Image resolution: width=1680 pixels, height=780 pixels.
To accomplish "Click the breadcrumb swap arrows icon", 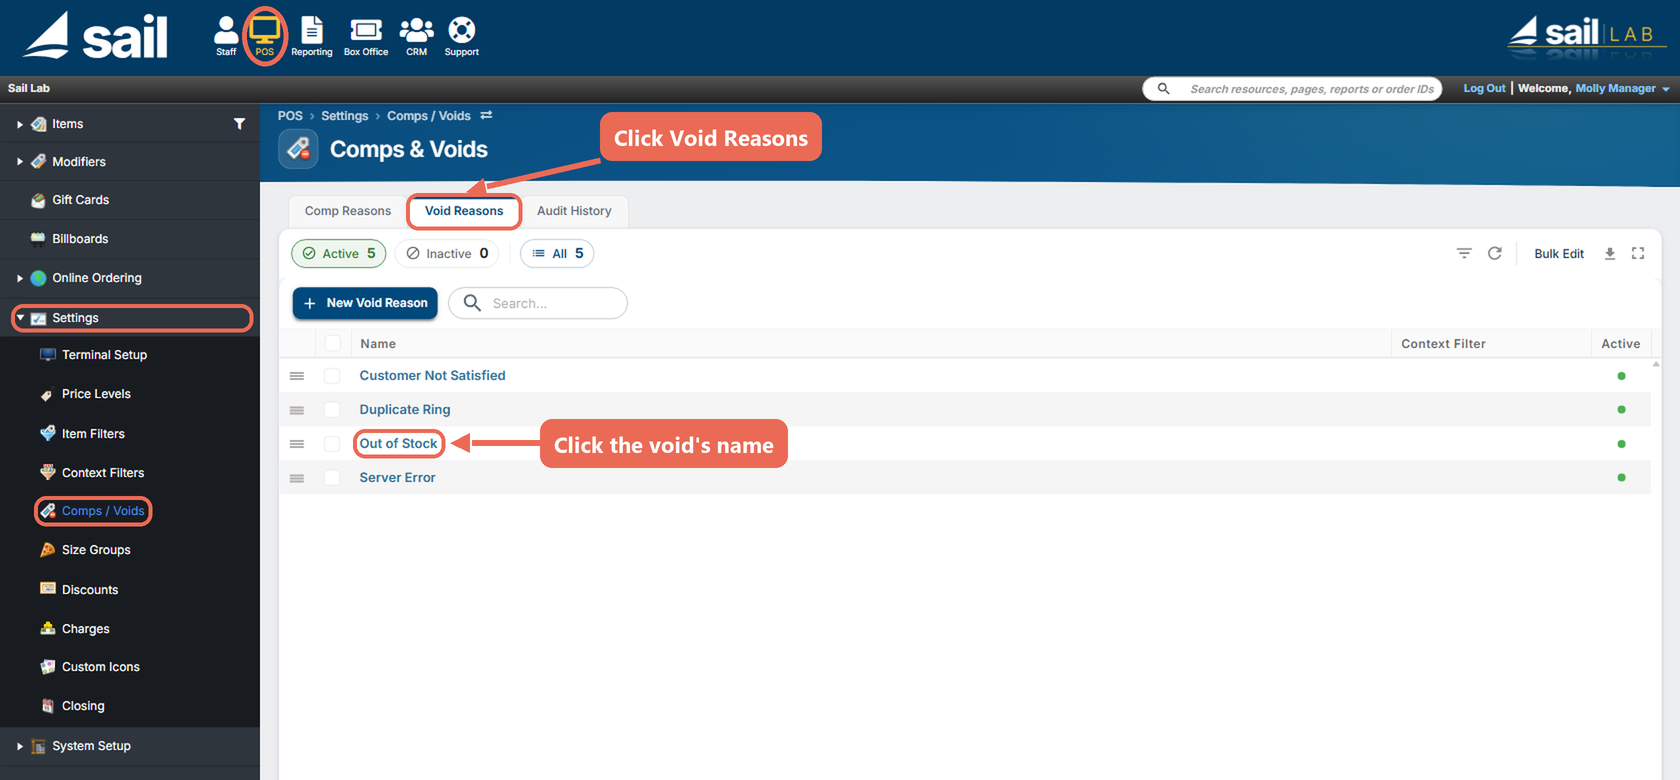I will click(486, 116).
